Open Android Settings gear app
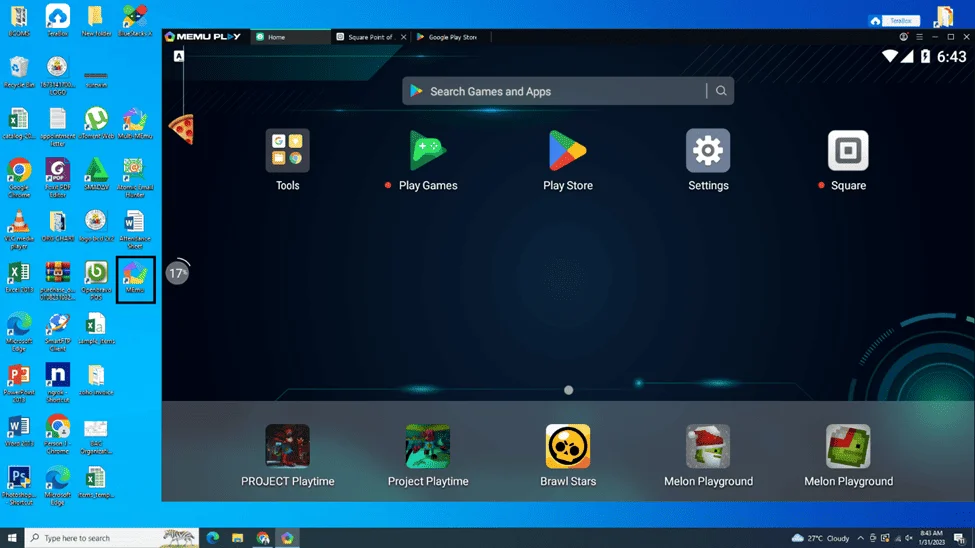The image size is (975, 548). [708, 151]
